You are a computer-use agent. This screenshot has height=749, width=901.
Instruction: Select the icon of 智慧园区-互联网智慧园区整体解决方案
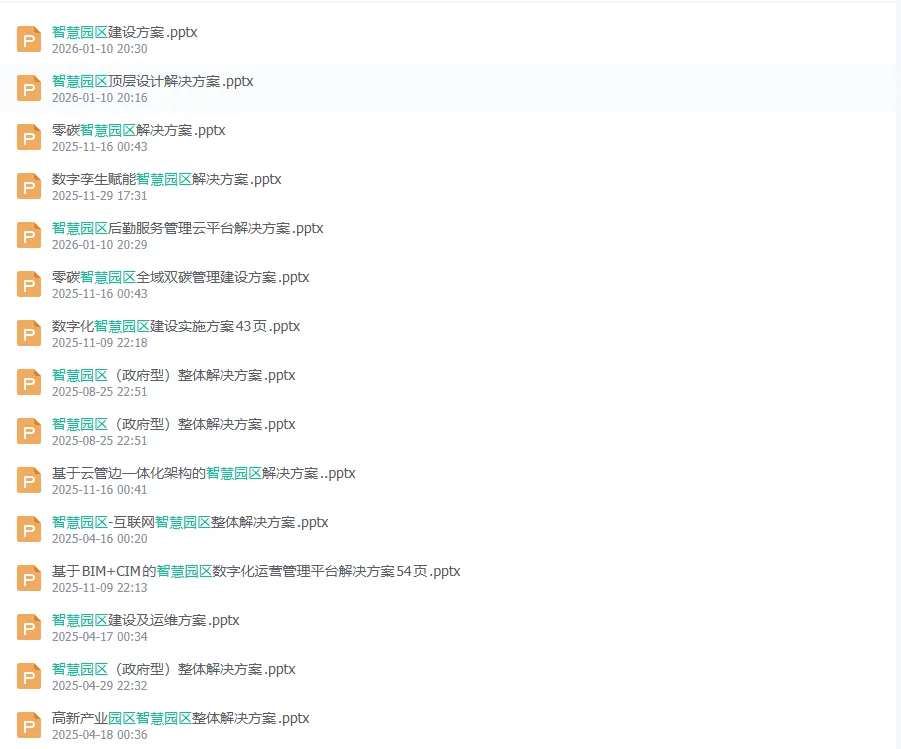pos(28,529)
